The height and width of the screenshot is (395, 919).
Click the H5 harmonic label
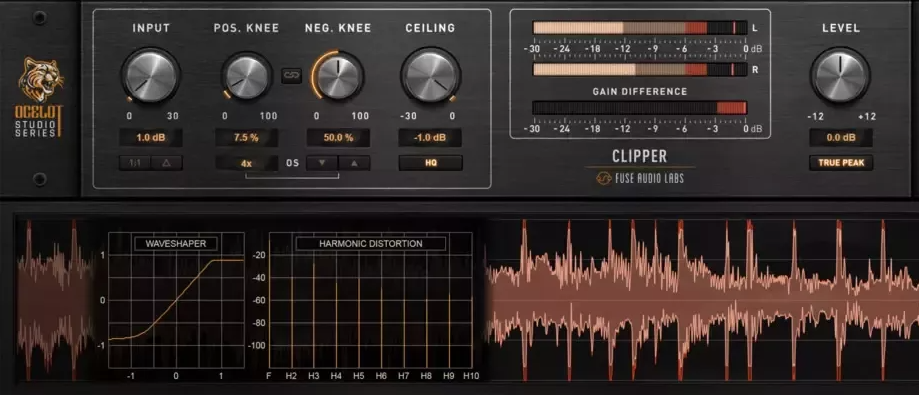point(359,376)
